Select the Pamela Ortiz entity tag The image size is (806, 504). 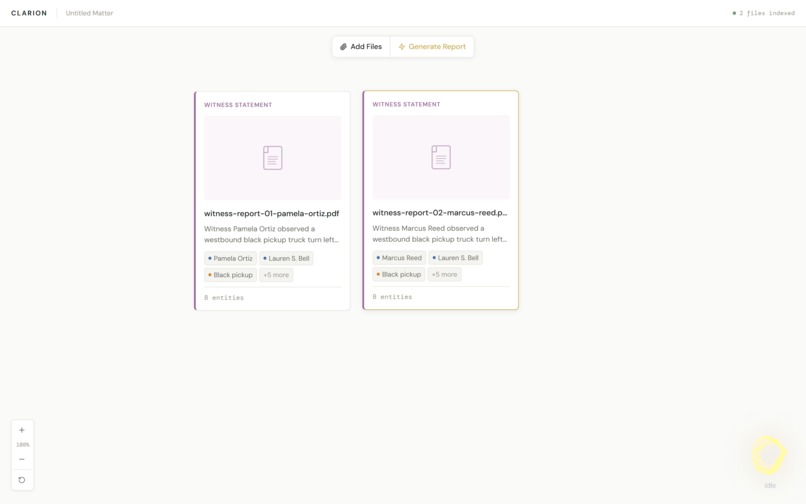(x=230, y=258)
